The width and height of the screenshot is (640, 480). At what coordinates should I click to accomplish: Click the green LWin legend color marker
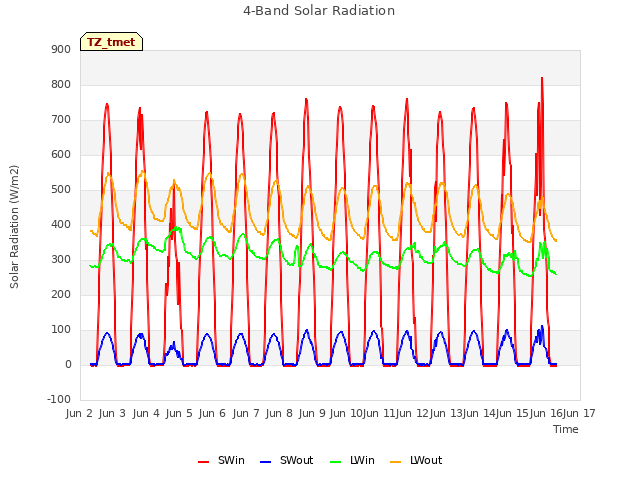tap(335, 462)
